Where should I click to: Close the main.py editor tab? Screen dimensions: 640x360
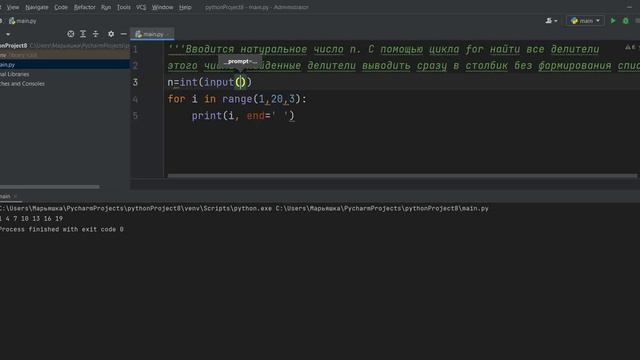coord(168,34)
